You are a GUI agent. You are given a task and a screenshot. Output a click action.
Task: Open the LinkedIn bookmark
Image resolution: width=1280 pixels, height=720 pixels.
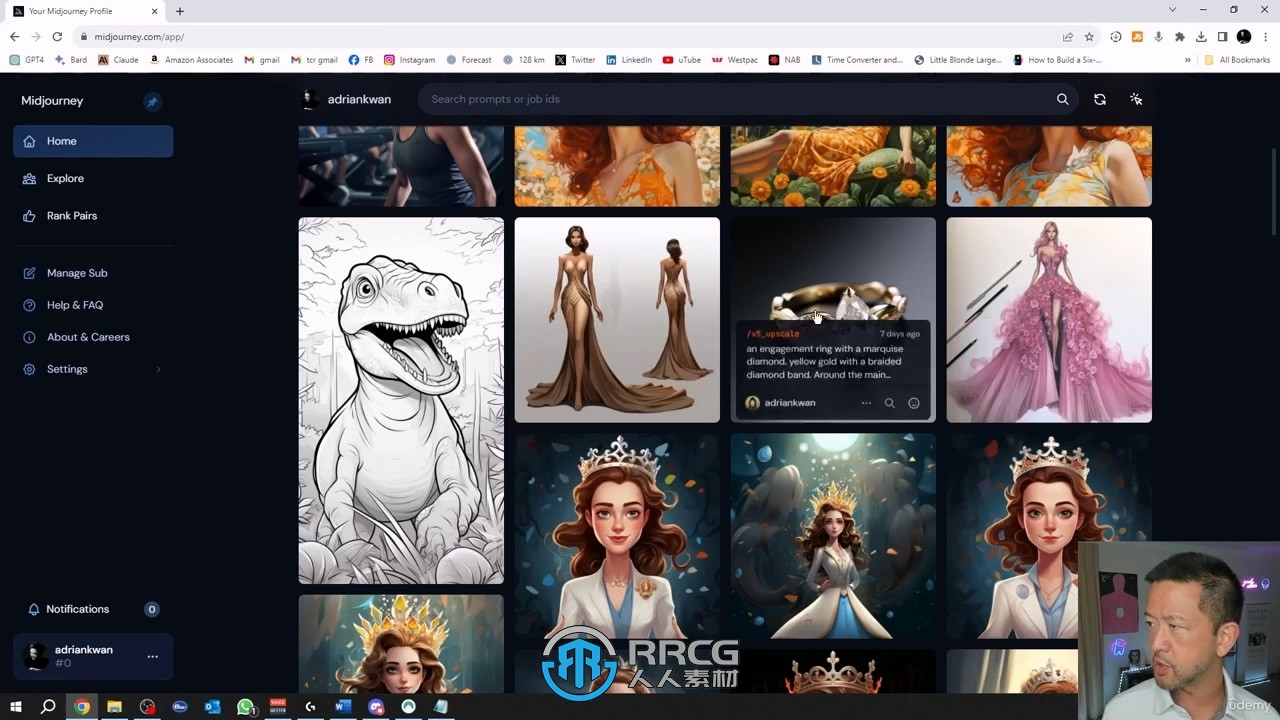pos(629,60)
